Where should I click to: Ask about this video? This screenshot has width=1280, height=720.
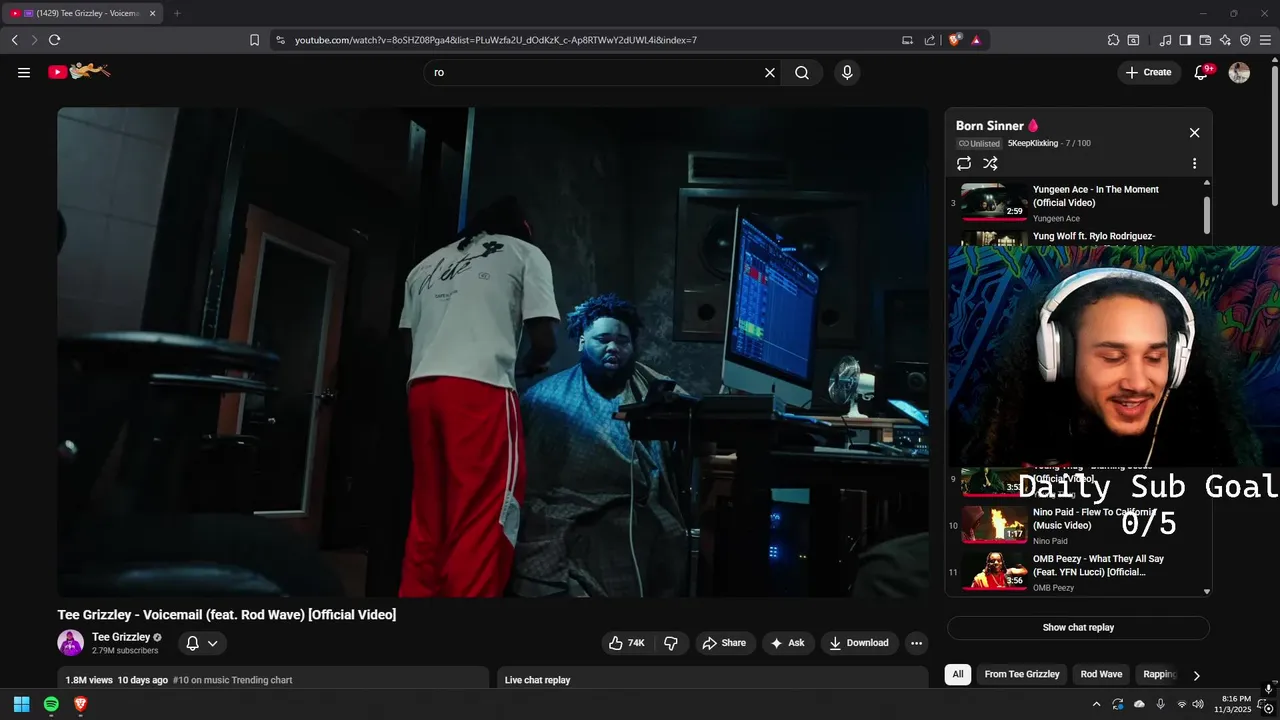[x=788, y=643]
